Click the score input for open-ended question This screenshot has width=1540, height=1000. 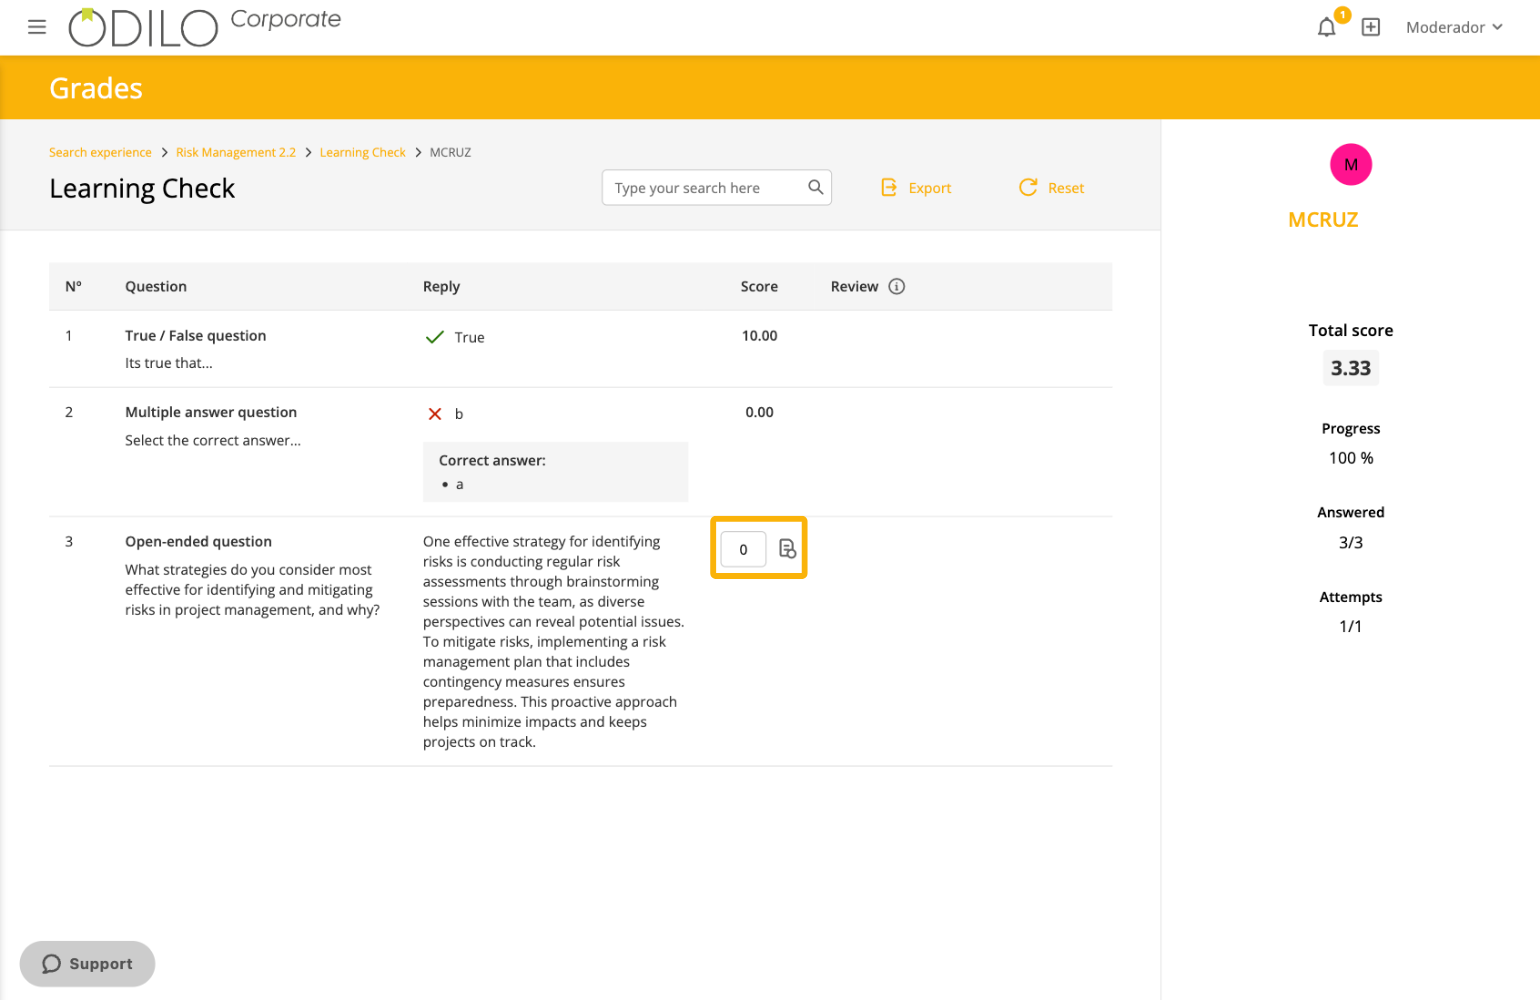[743, 549]
